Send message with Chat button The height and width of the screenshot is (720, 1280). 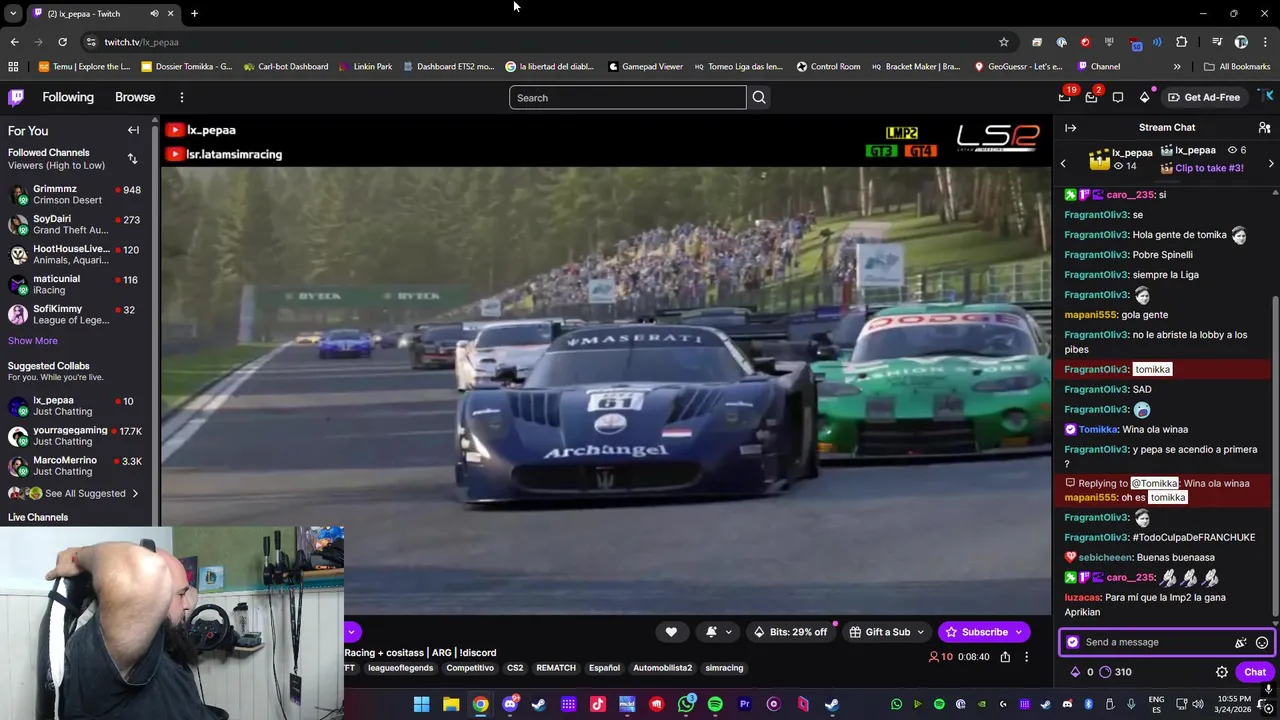[x=1255, y=672]
